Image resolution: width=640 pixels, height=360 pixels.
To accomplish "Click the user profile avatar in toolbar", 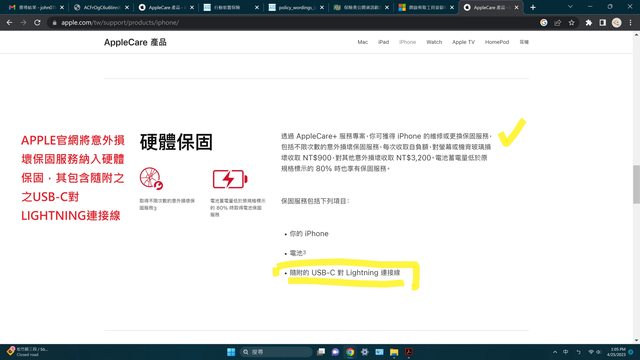I will [x=616, y=23].
